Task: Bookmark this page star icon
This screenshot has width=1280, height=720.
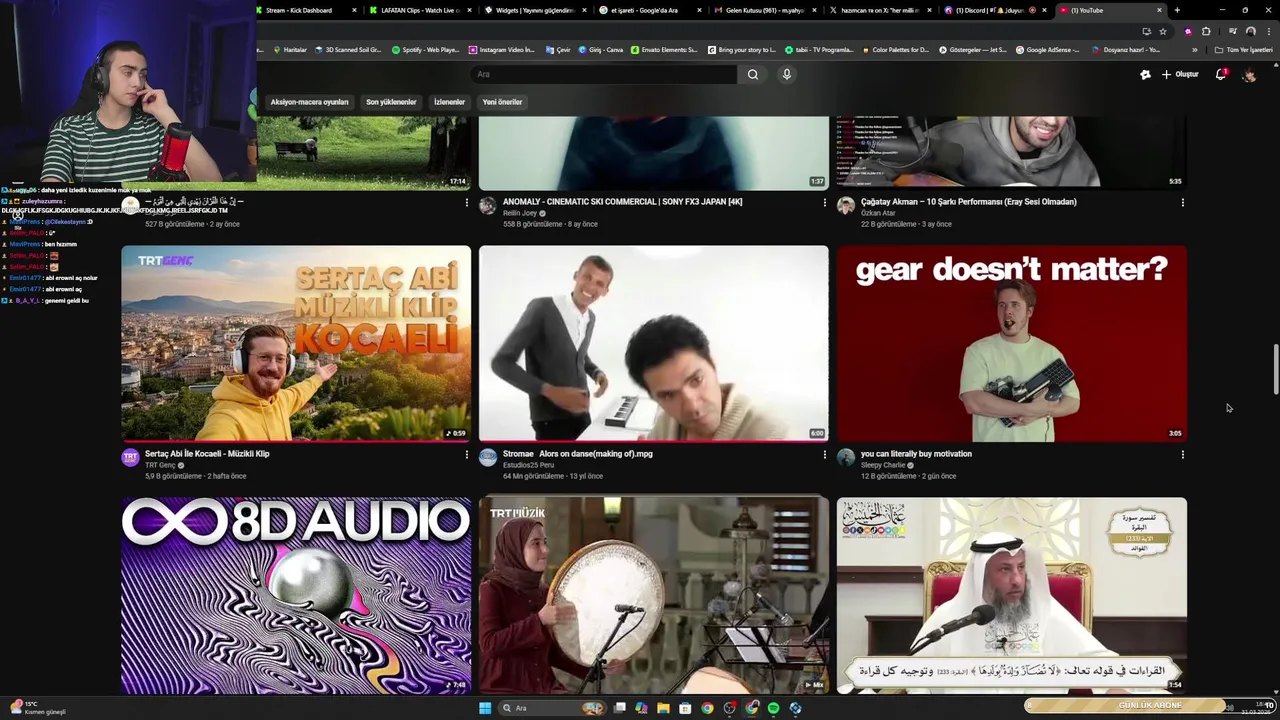Action: point(1162,31)
